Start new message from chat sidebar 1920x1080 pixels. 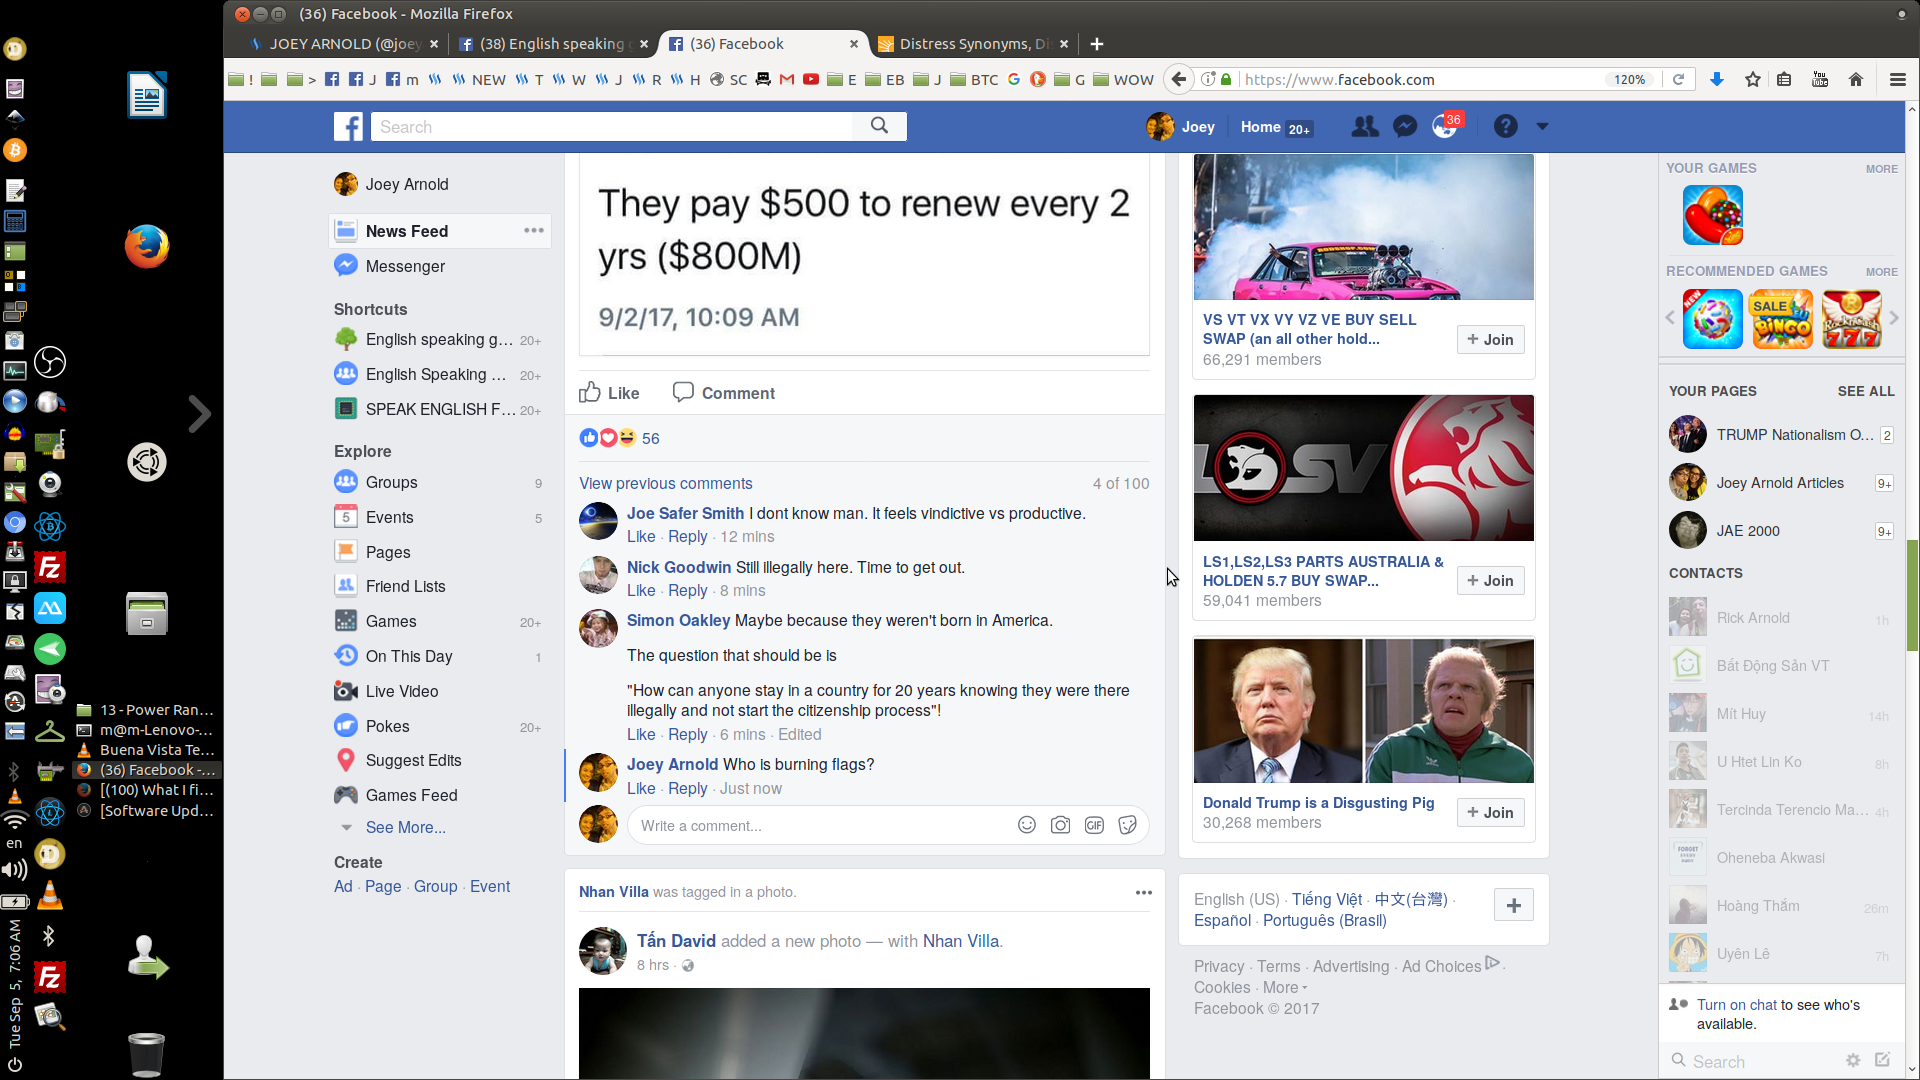(1883, 1060)
